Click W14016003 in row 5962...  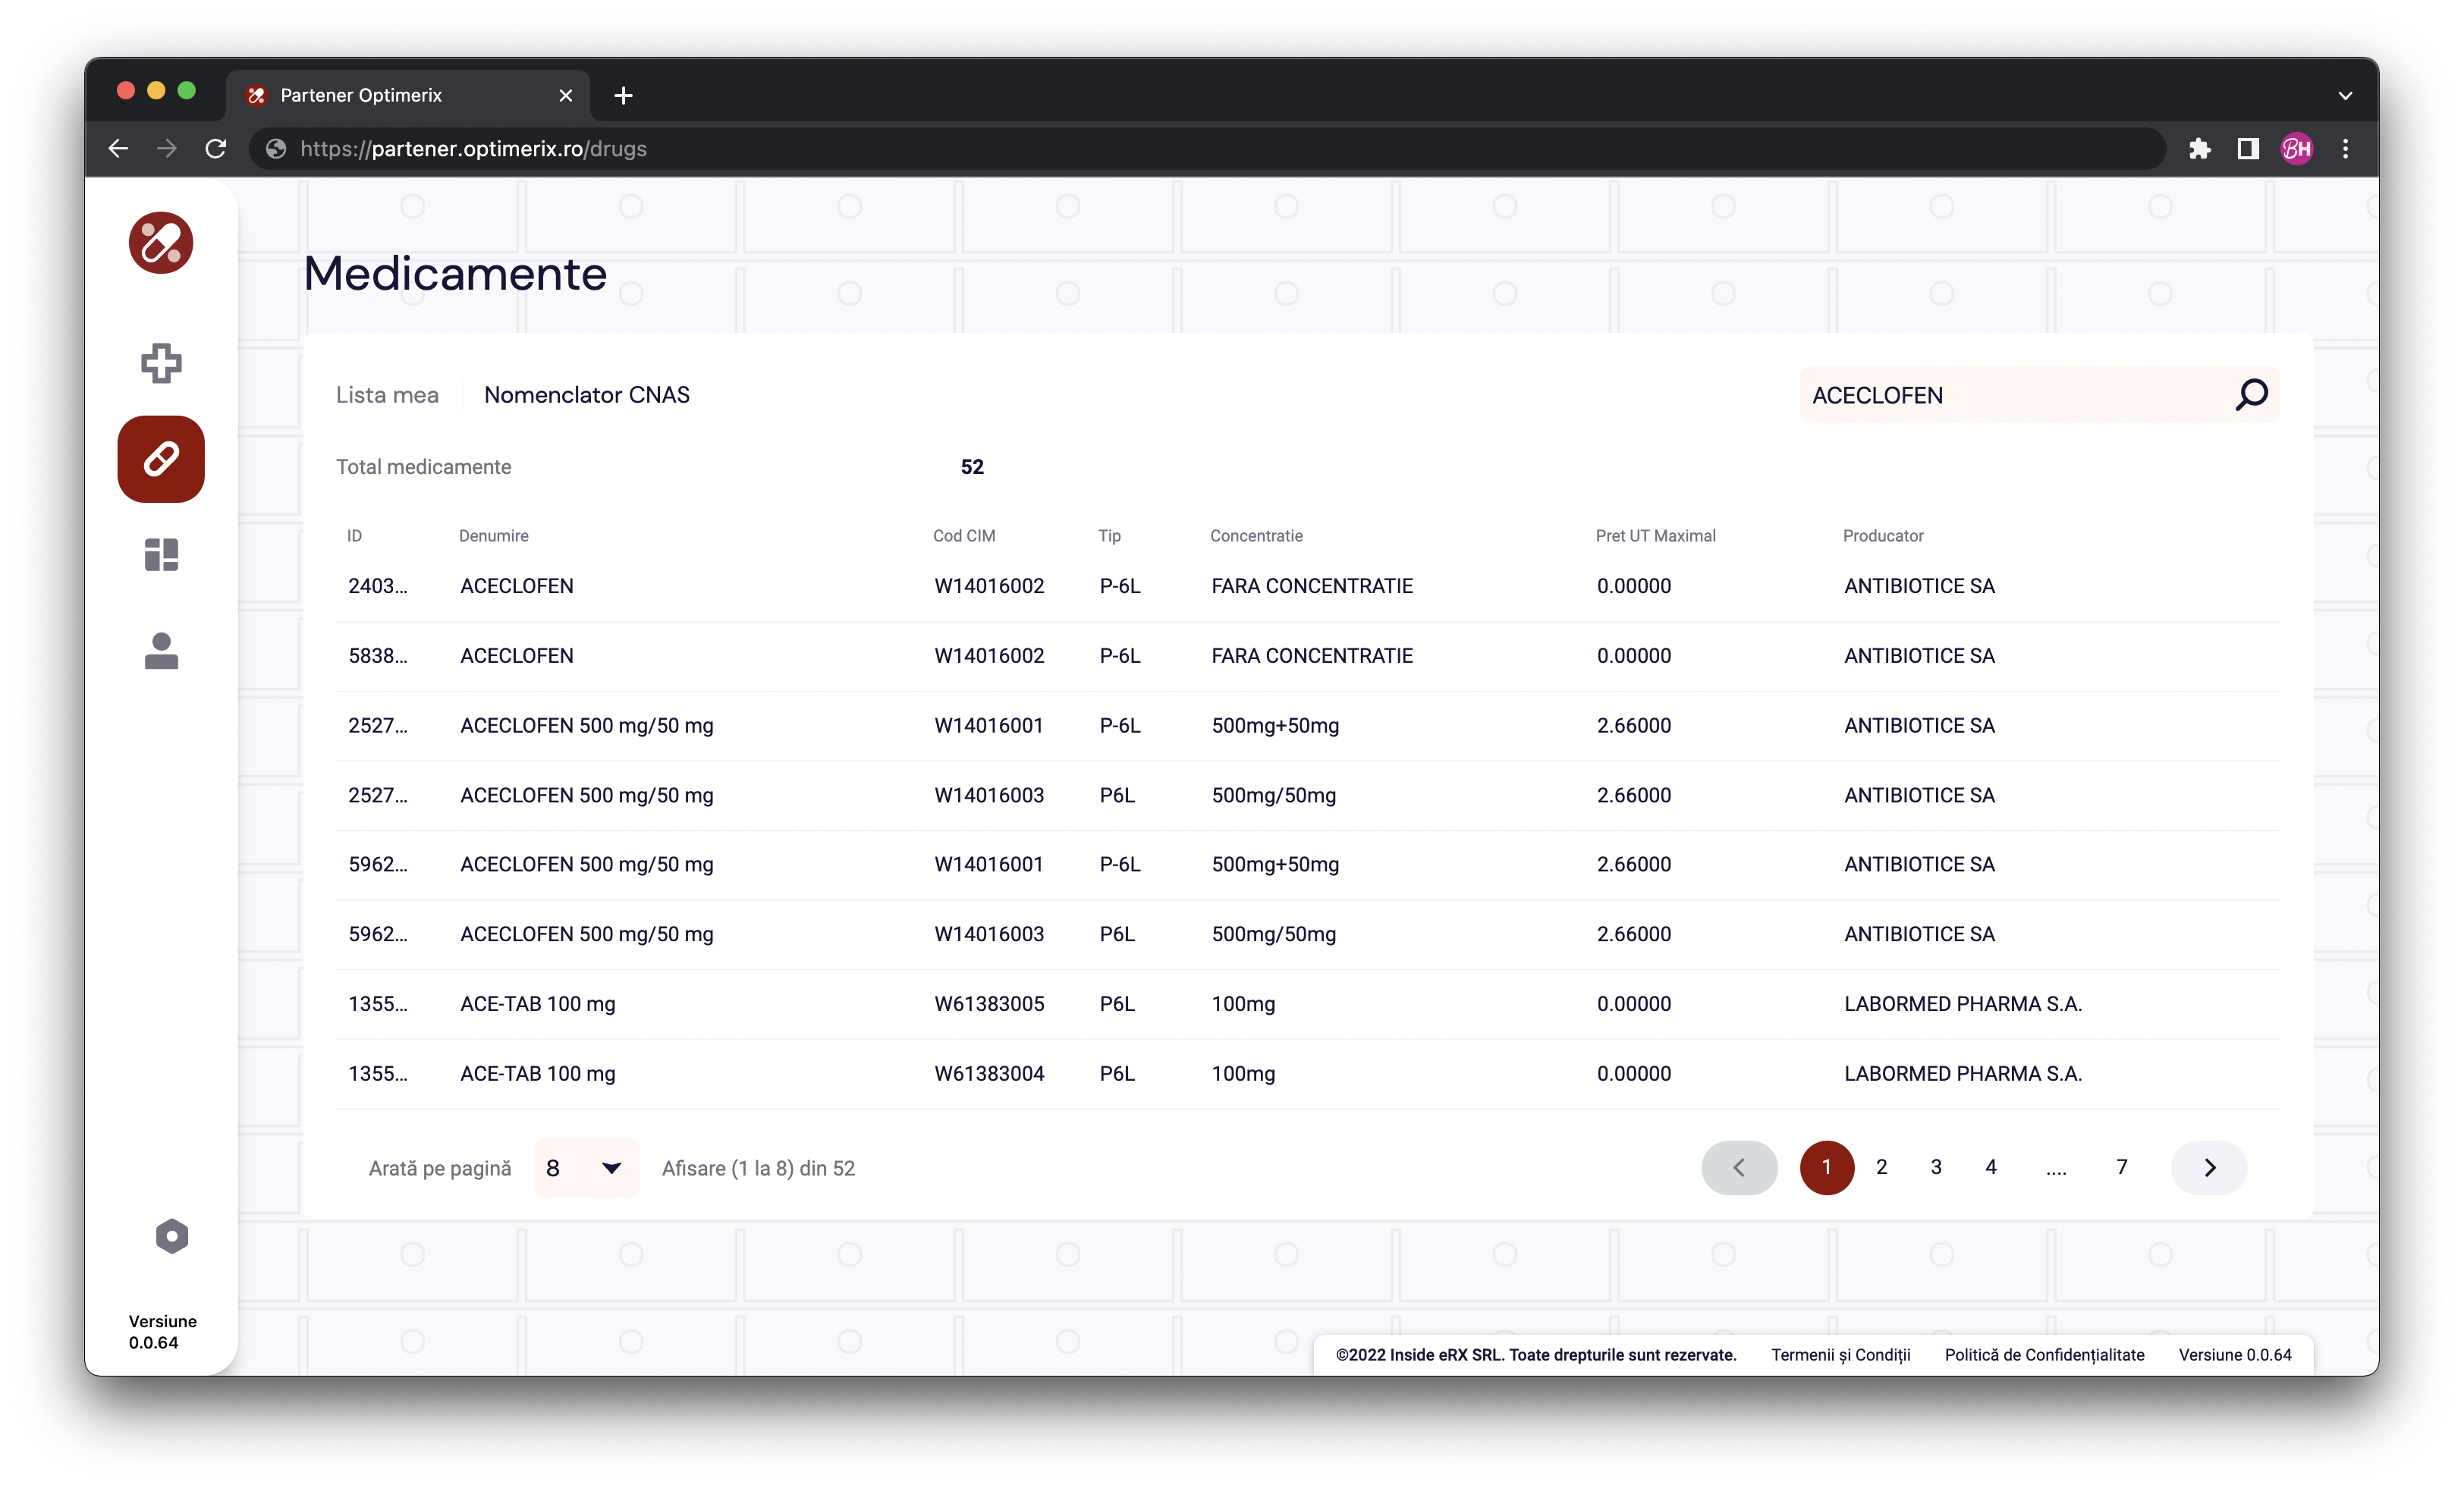coord(989,934)
